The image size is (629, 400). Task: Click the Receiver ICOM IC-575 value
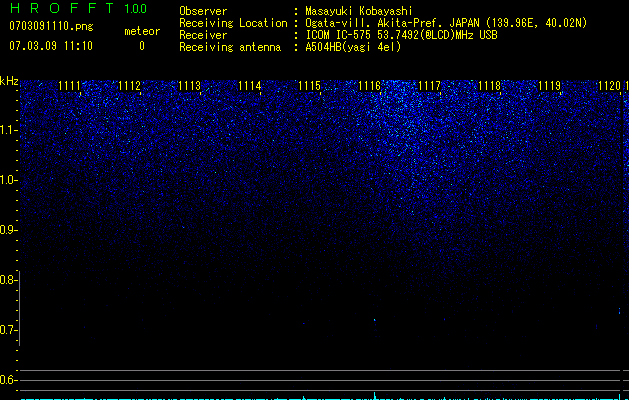point(401,35)
